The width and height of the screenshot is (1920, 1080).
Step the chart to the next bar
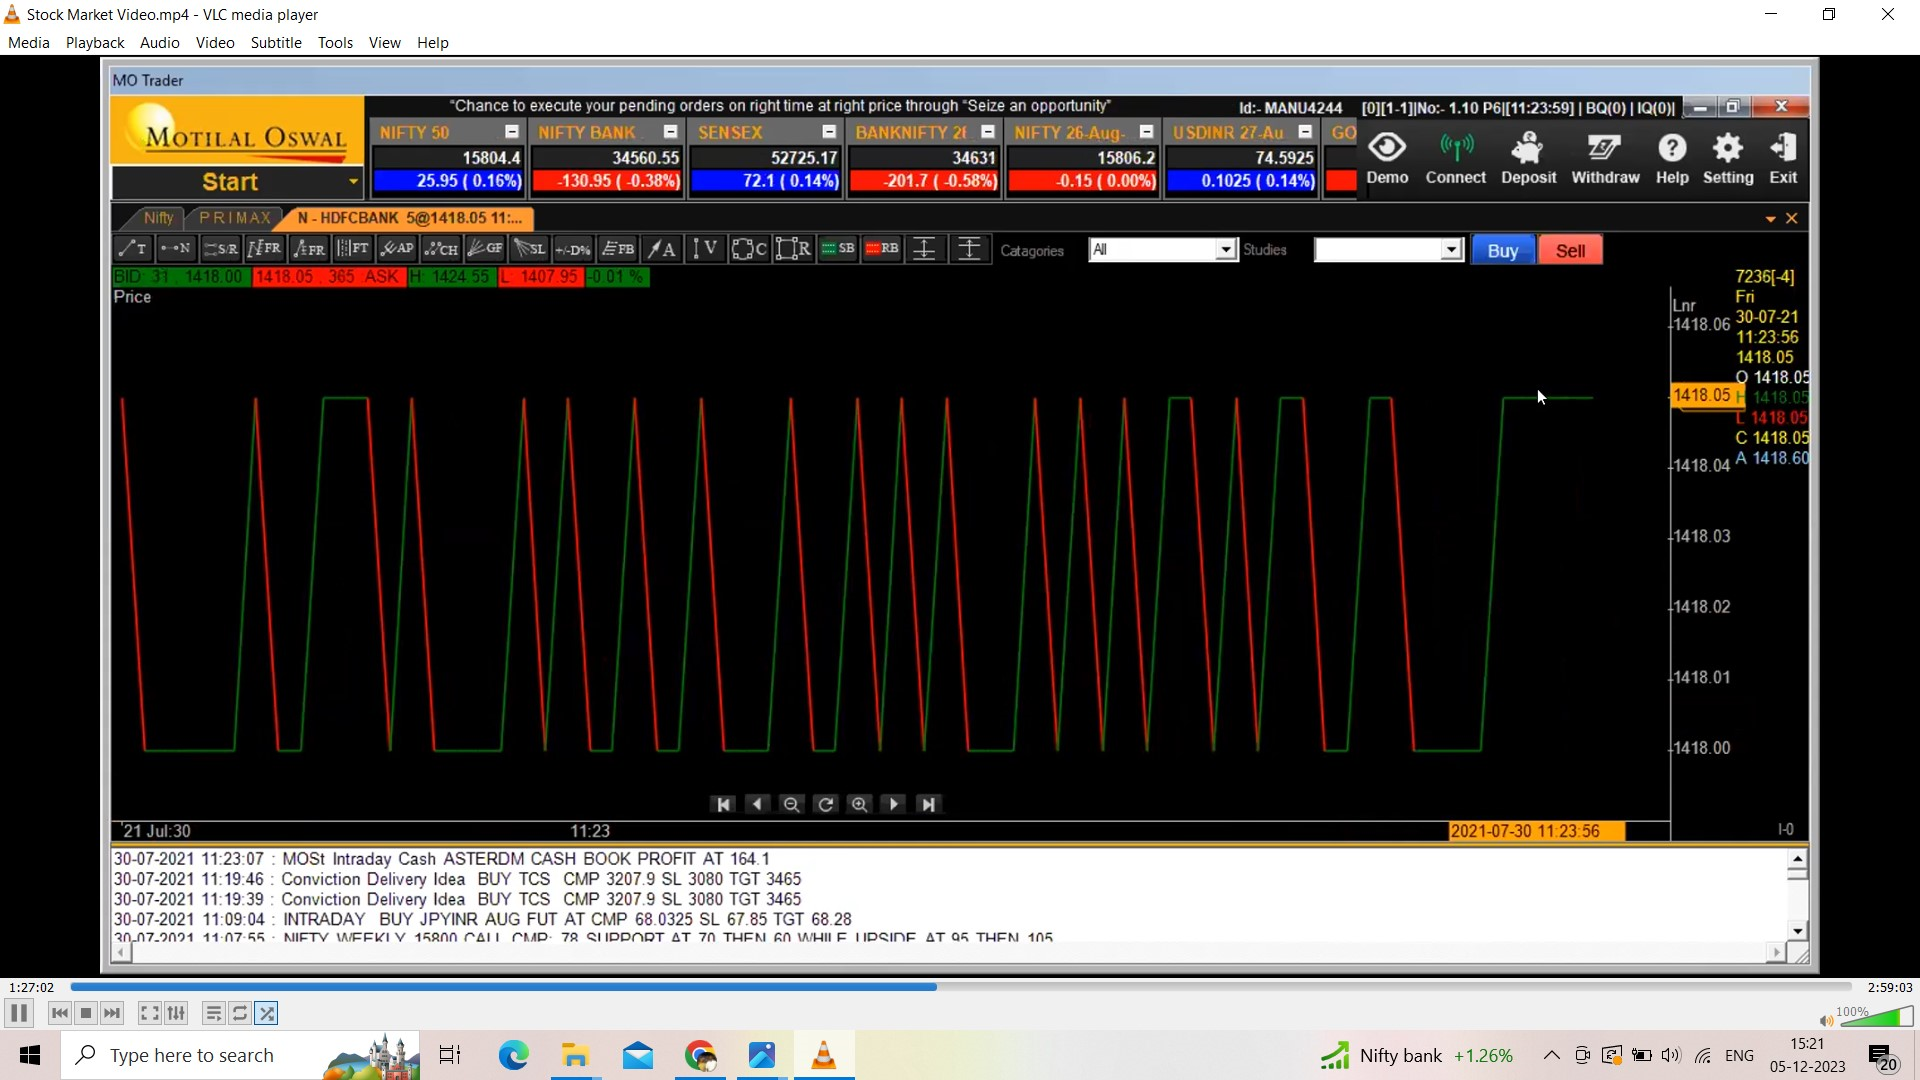pos(894,804)
